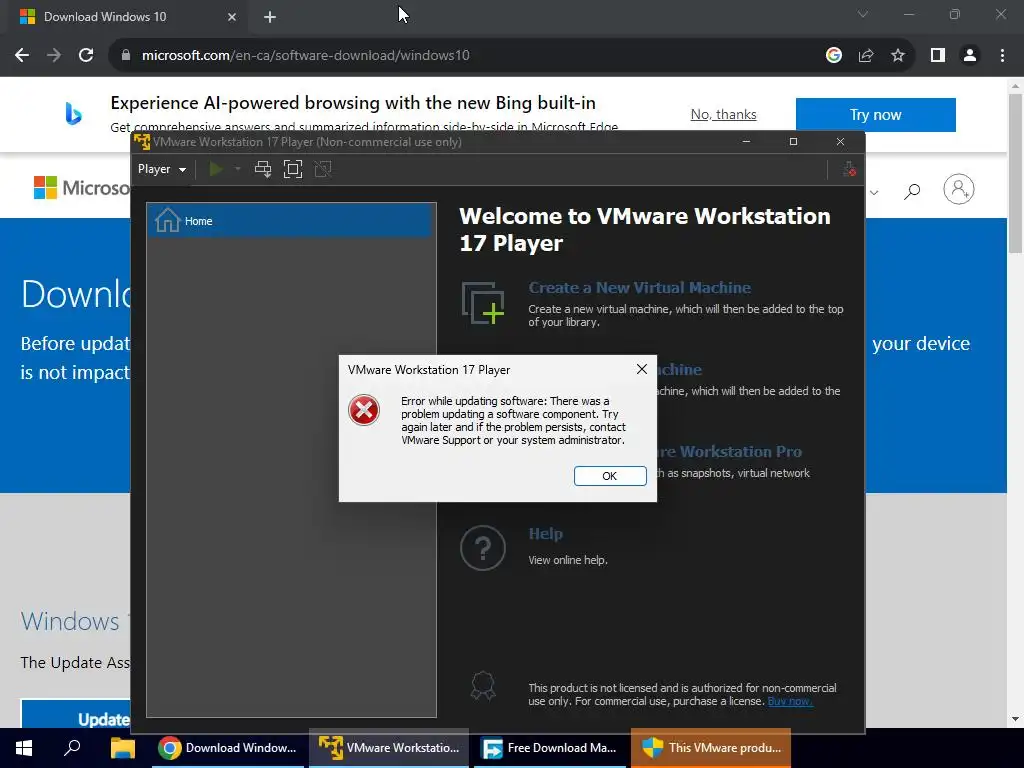The height and width of the screenshot is (768, 1024).
Task: Go forward in Chrome browser
Action: [54, 56]
